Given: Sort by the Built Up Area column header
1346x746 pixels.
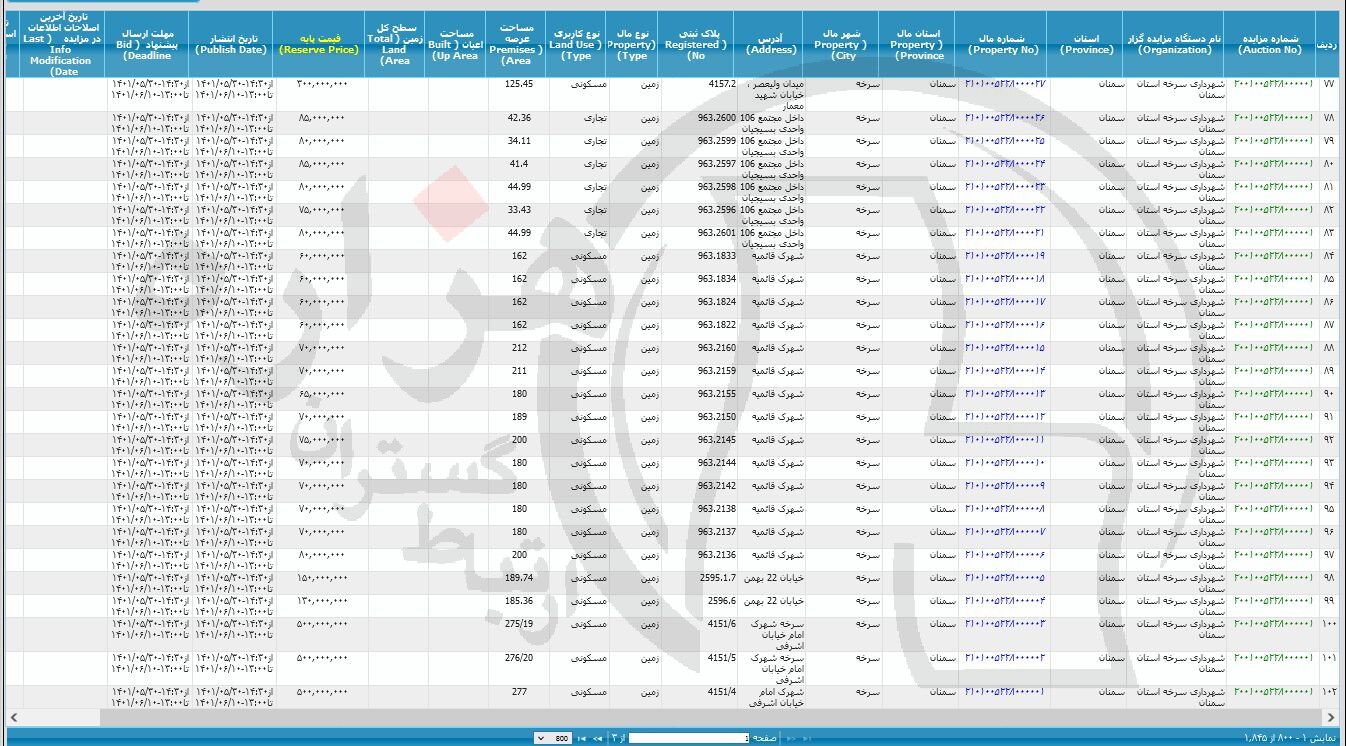Looking at the screenshot, I should point(454,43).
